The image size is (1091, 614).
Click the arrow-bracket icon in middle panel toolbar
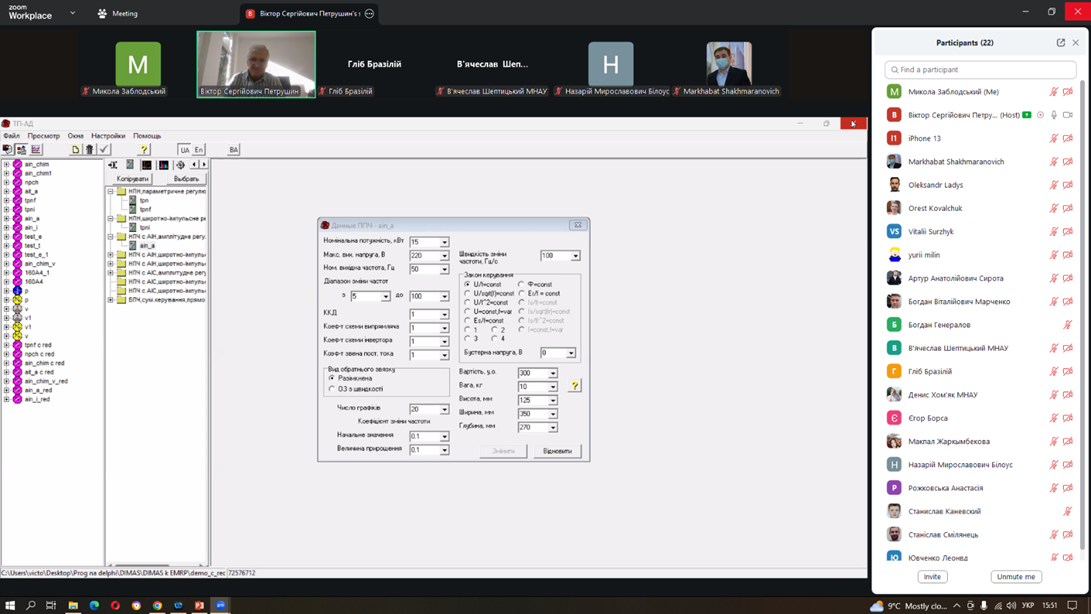(x=113, y=165)
